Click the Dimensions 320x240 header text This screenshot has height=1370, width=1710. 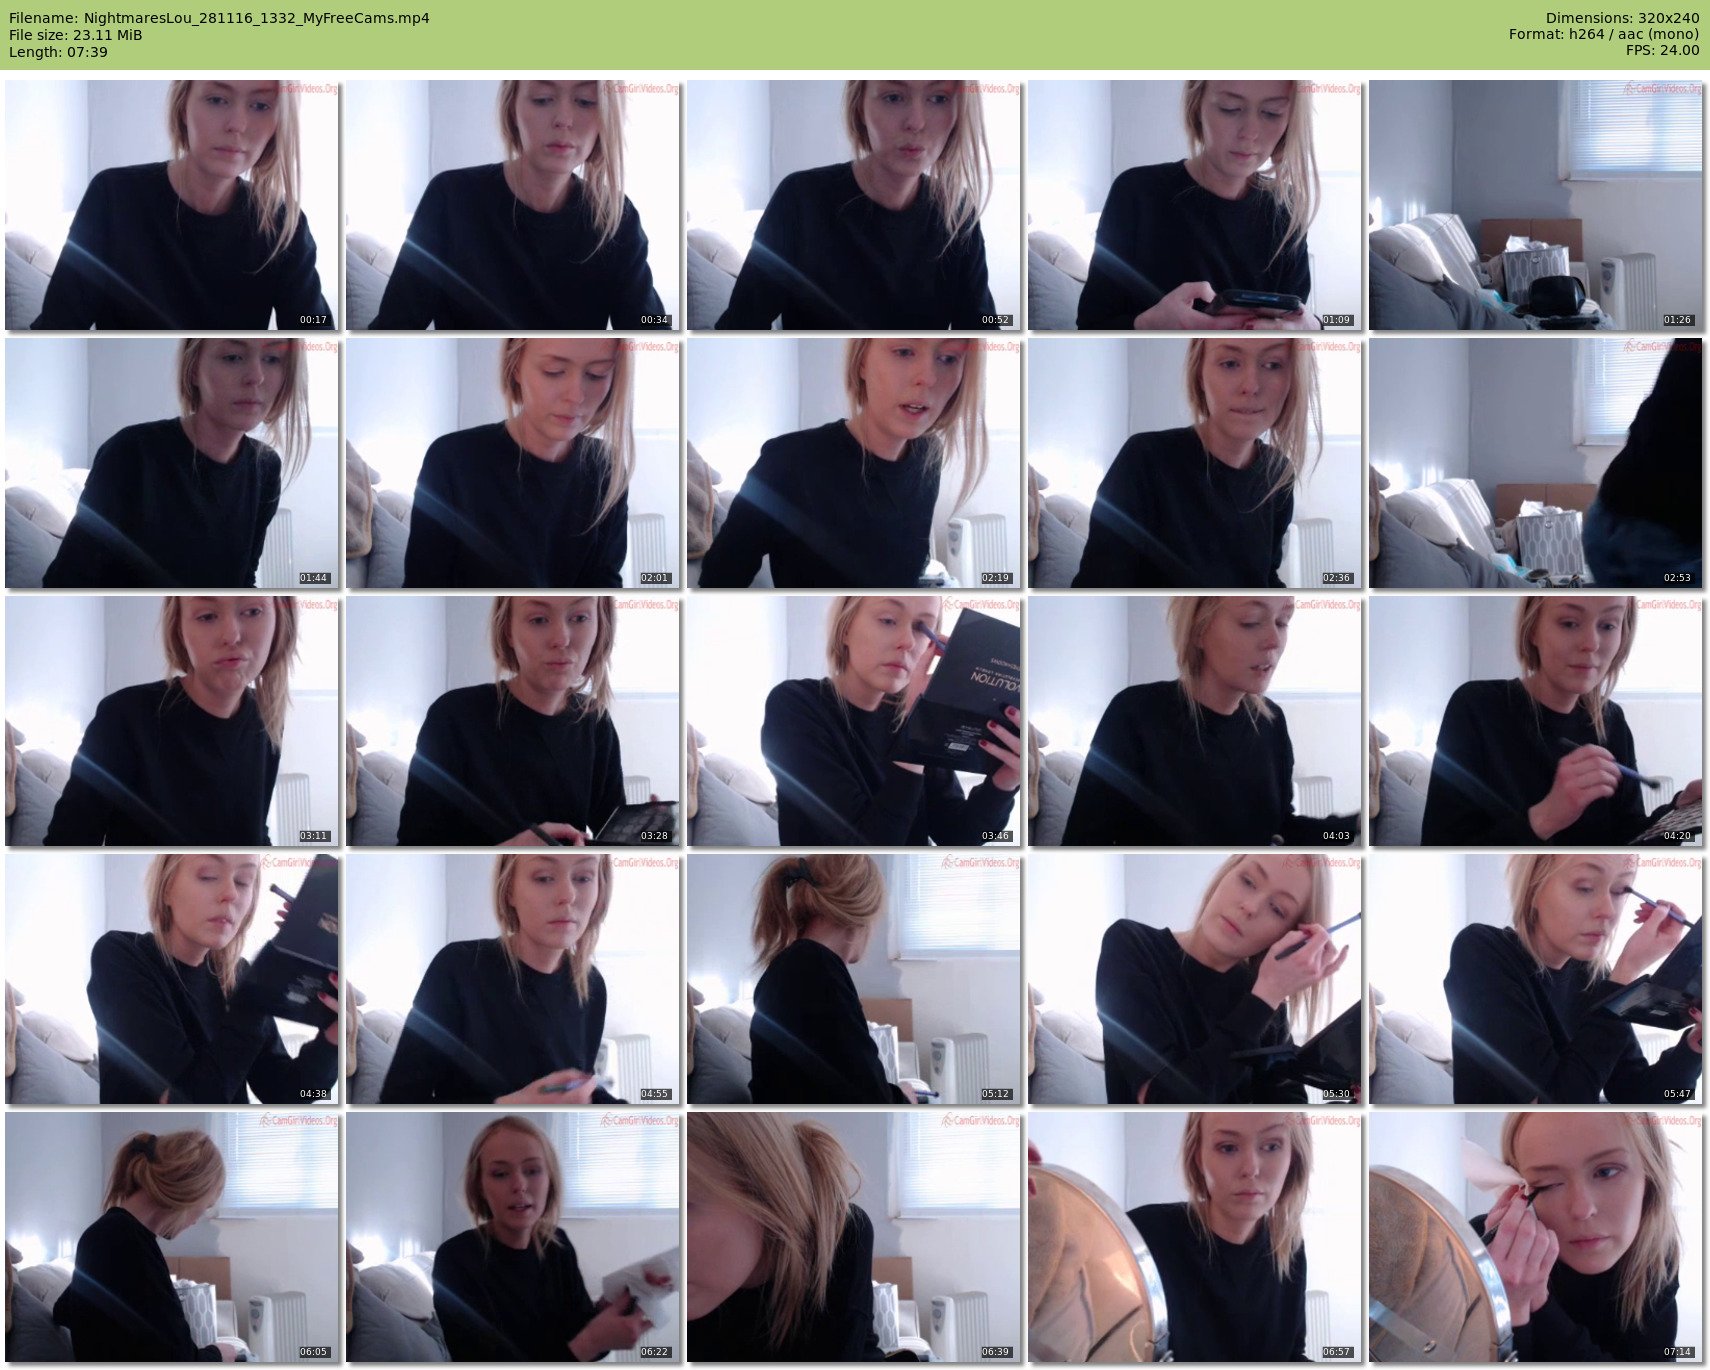pyautogui.click(x=1622, y=18)
